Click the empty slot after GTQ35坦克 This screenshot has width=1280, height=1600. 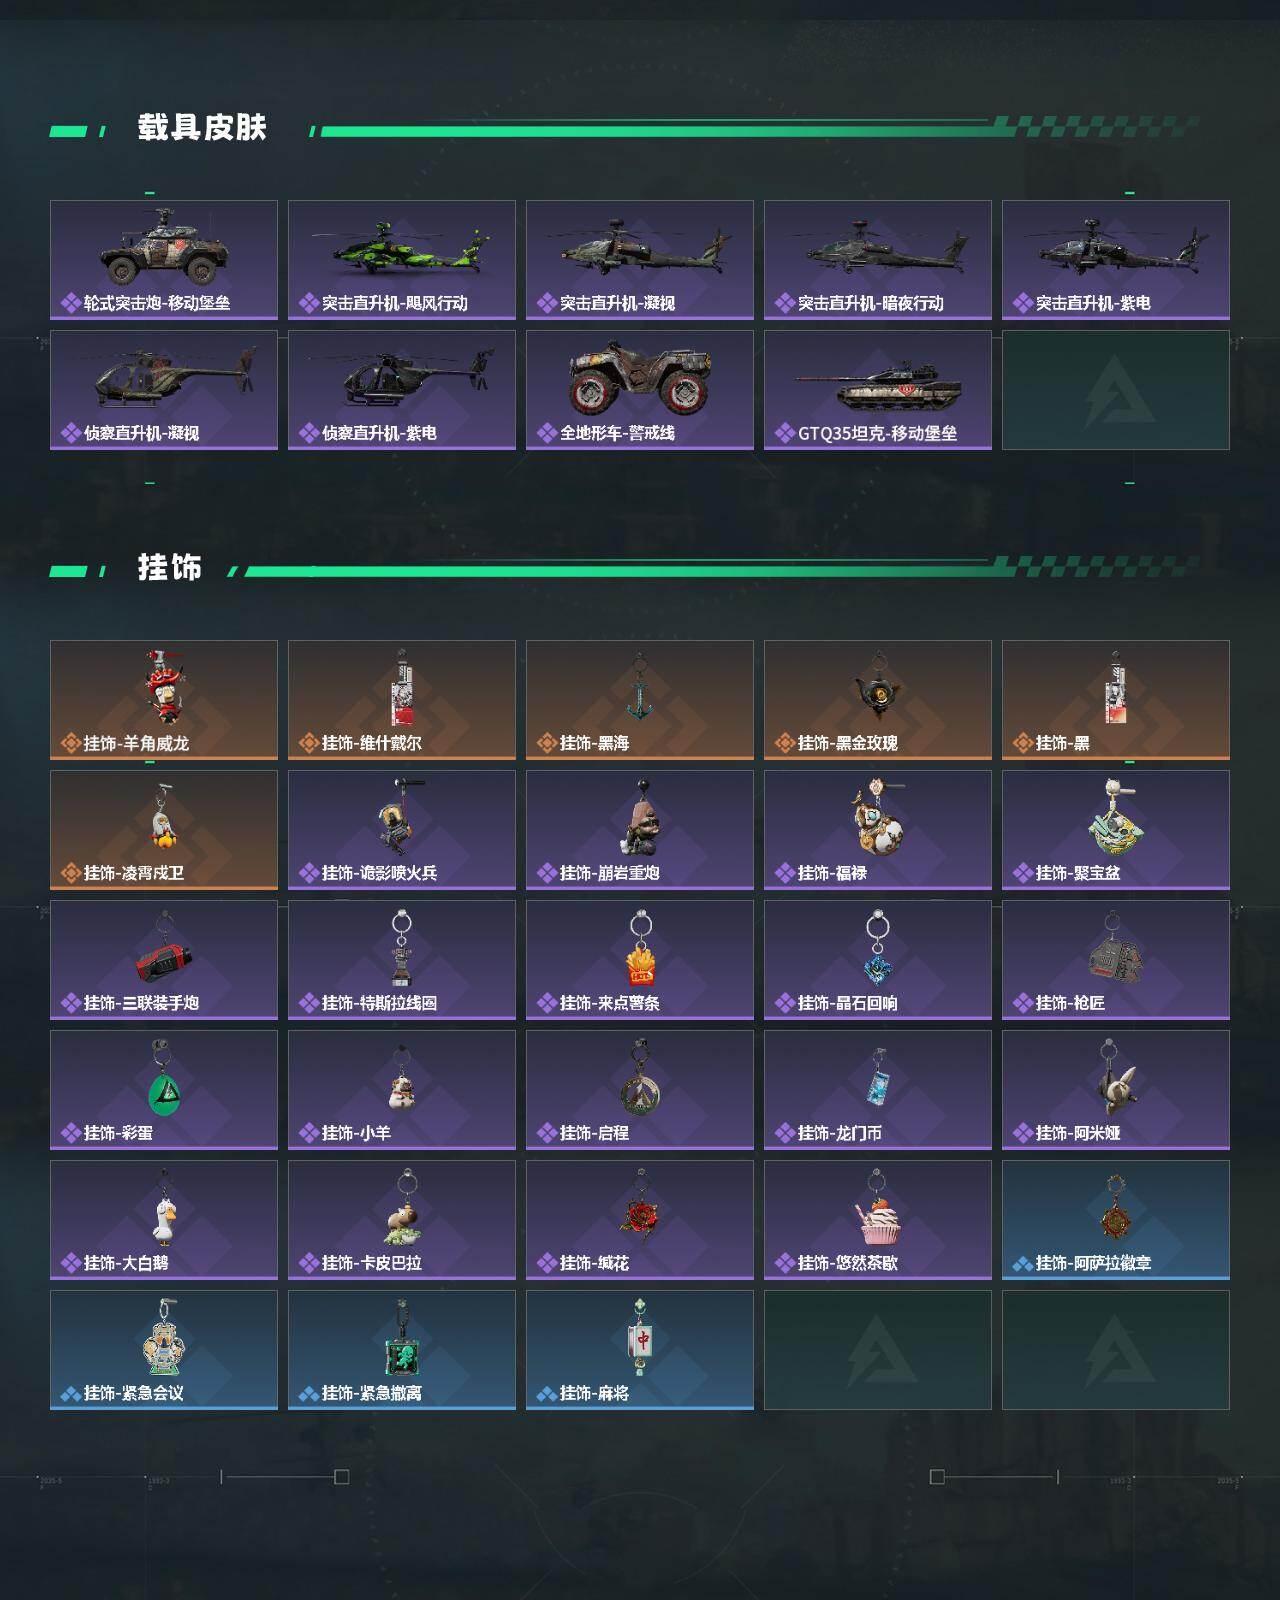point(1116,390)
